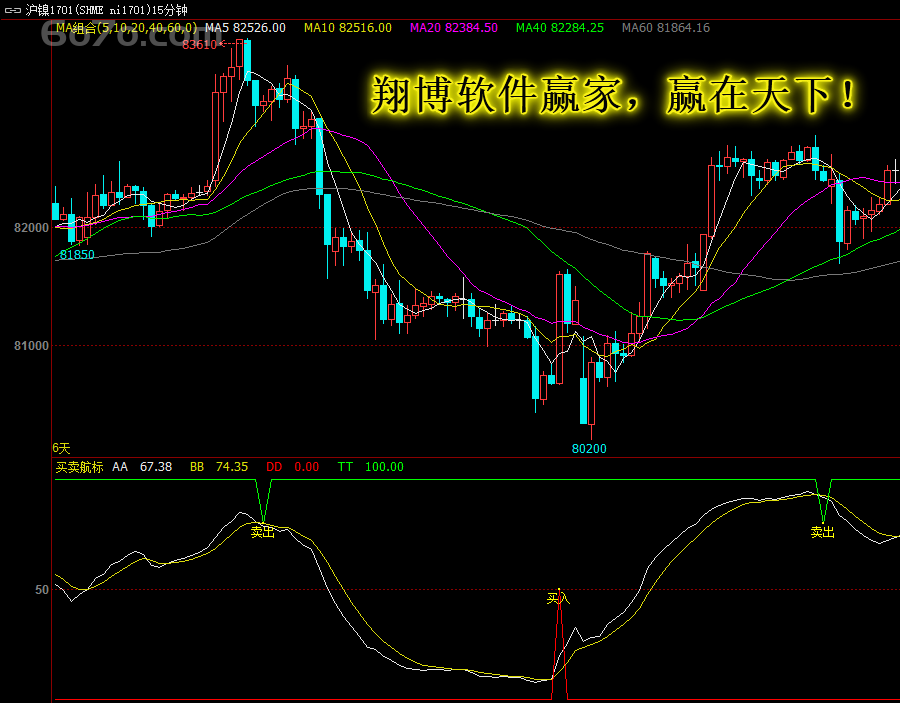Click the AA 67.38 indicator value
The width and height of the screenshot is (900, 703).
142,467
